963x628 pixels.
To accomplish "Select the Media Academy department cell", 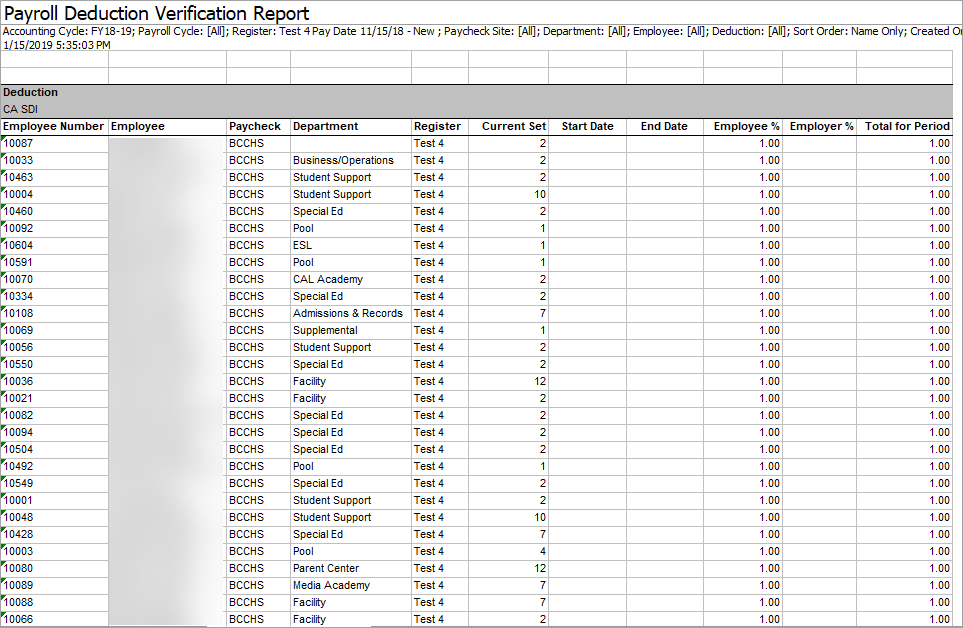I will coord(331,586).
